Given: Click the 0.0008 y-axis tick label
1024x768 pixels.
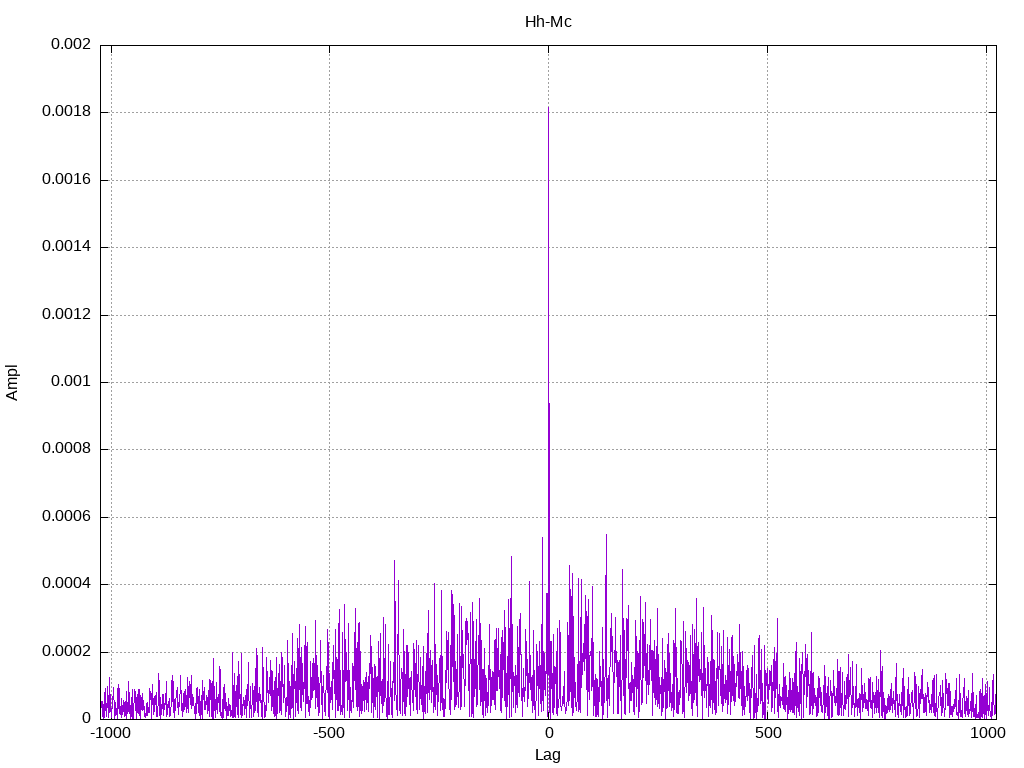Looking at the screenshot, I should [x=66, y=449].
